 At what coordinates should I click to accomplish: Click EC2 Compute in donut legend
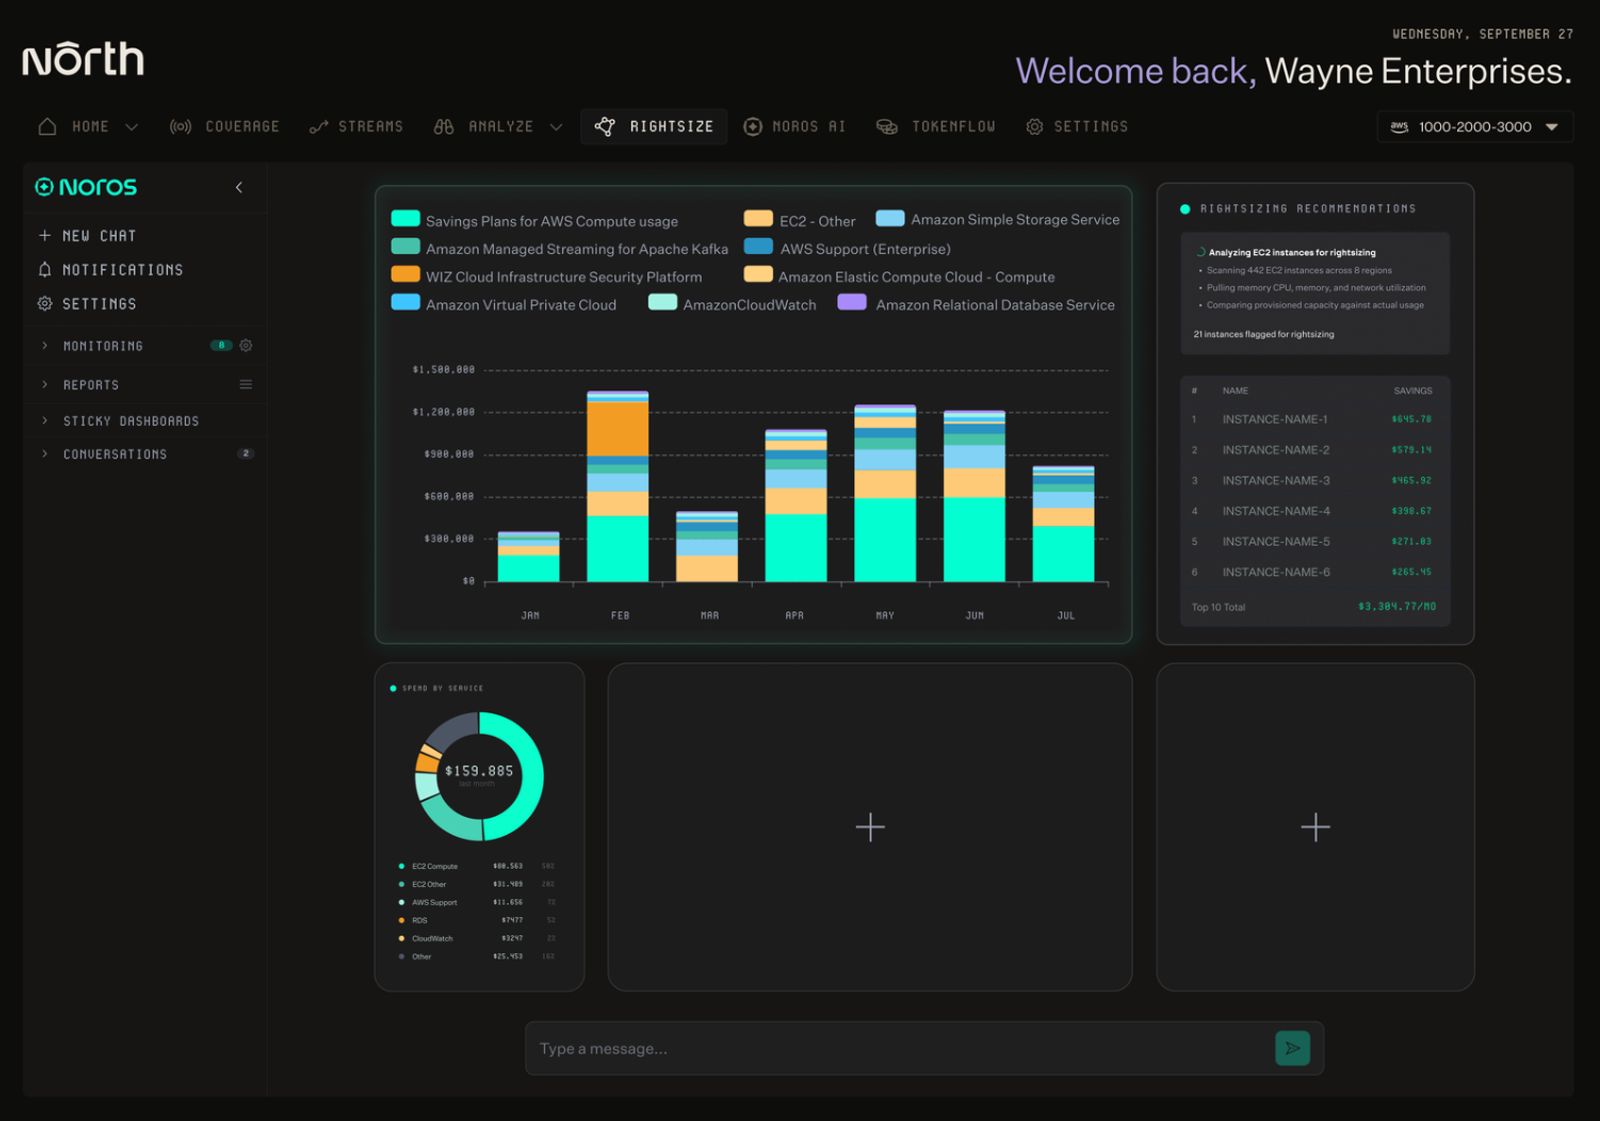(x=434, y=866)
